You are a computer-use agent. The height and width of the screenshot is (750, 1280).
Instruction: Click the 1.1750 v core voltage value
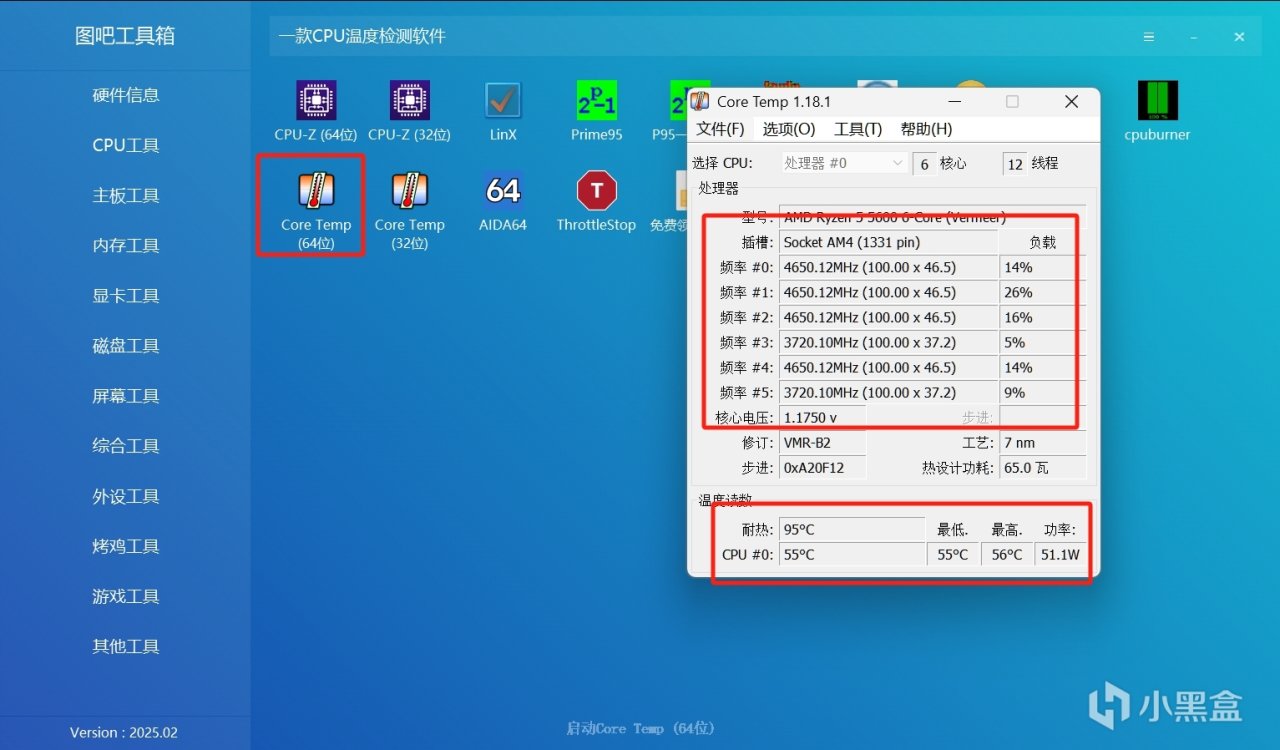point(823,417)
